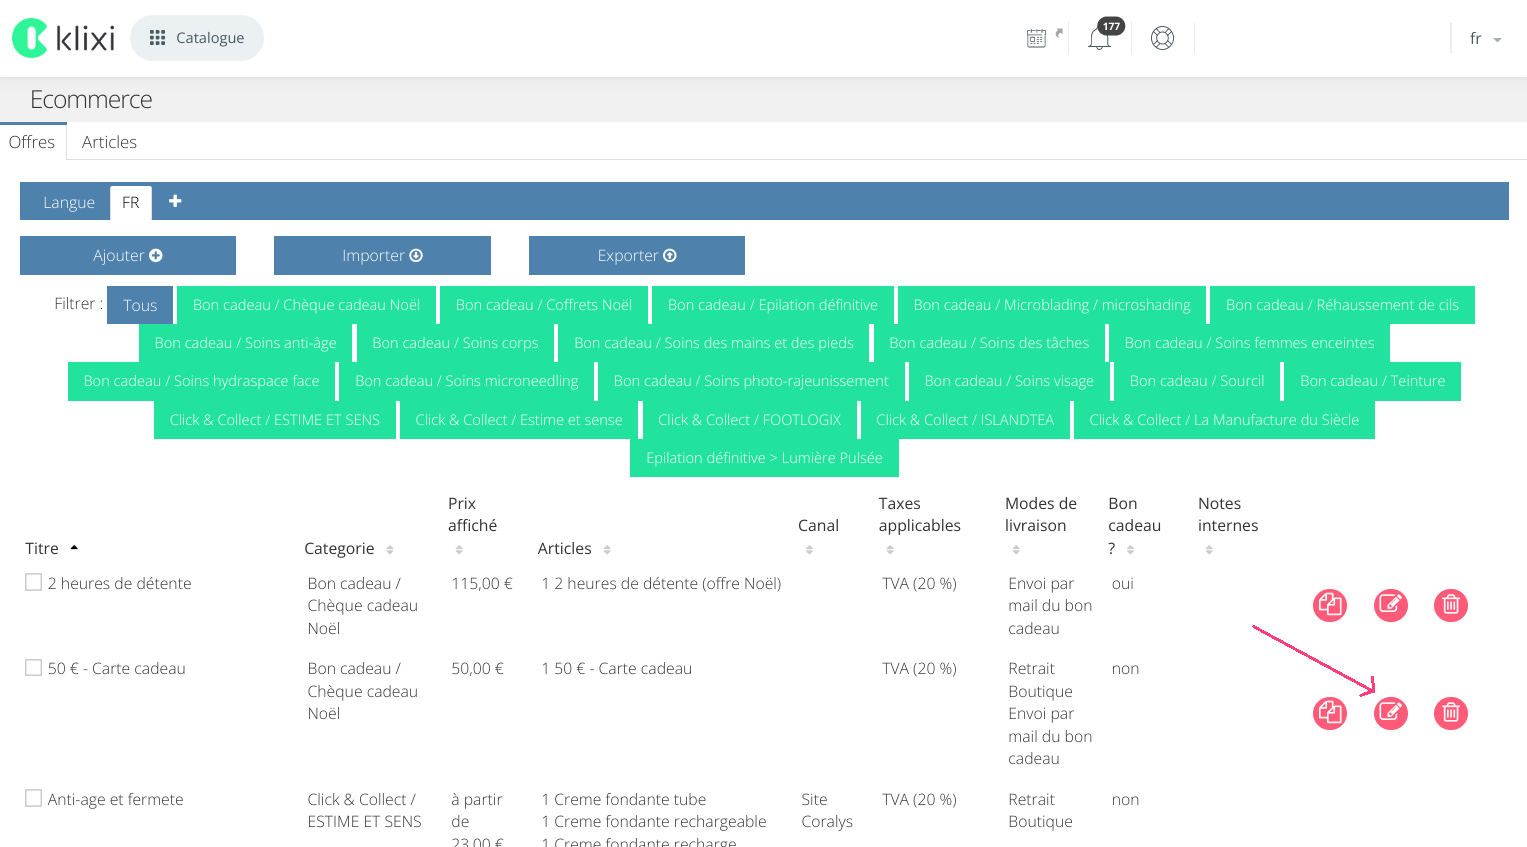Image resolution: width=1527 pixels, height=847 pixels.
Task: Filter by Bon cadeau / Chèque cadeau Noël
Action: point(306,305)
